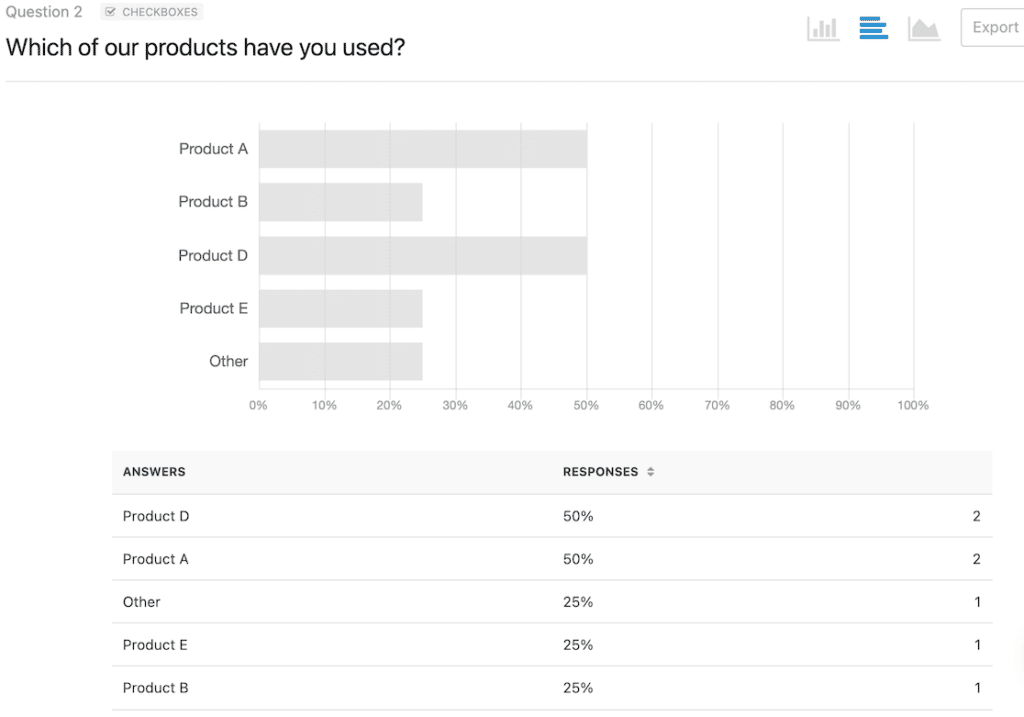Click the checkmark icon in the CHECKBOXES badge

coord(109,11)
